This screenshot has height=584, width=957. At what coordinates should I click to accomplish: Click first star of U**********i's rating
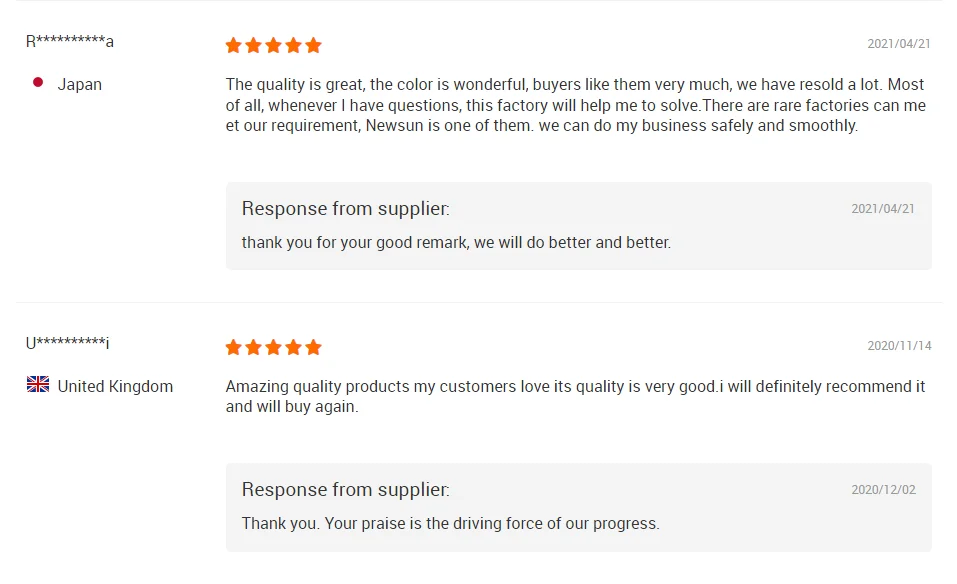click(x=234, y=347)
